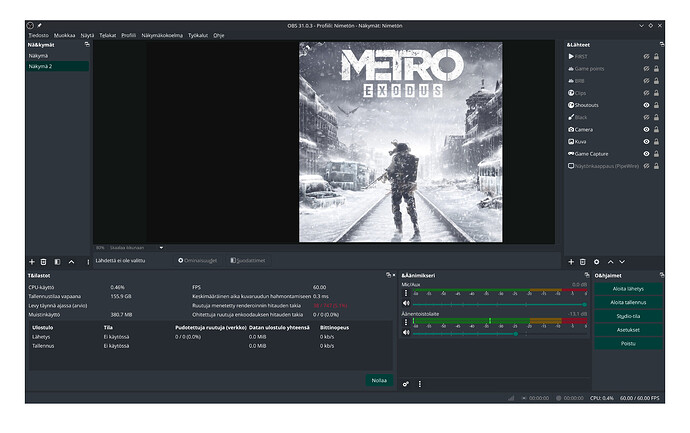This screenshot has height=433, width=690.
Task: Open scenes toolbar overflow three-dot menu
Action: 88,262
